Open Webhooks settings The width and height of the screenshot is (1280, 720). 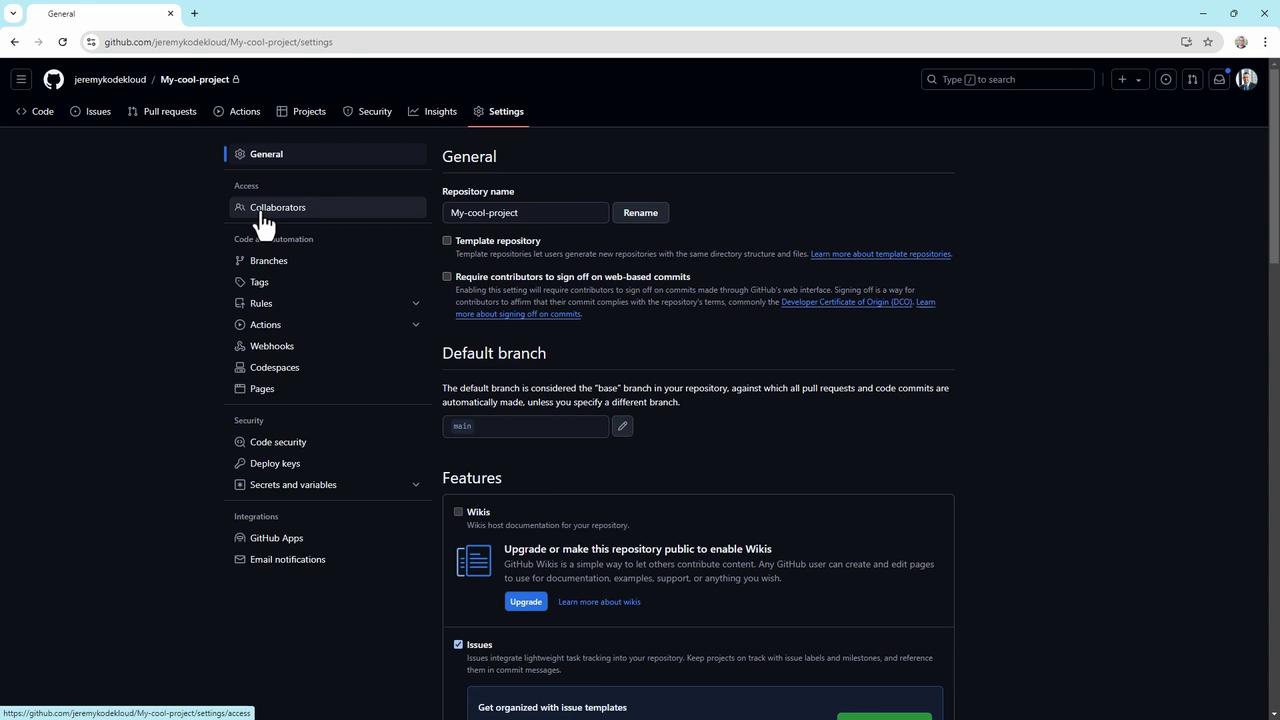click(x=329, y=346)
